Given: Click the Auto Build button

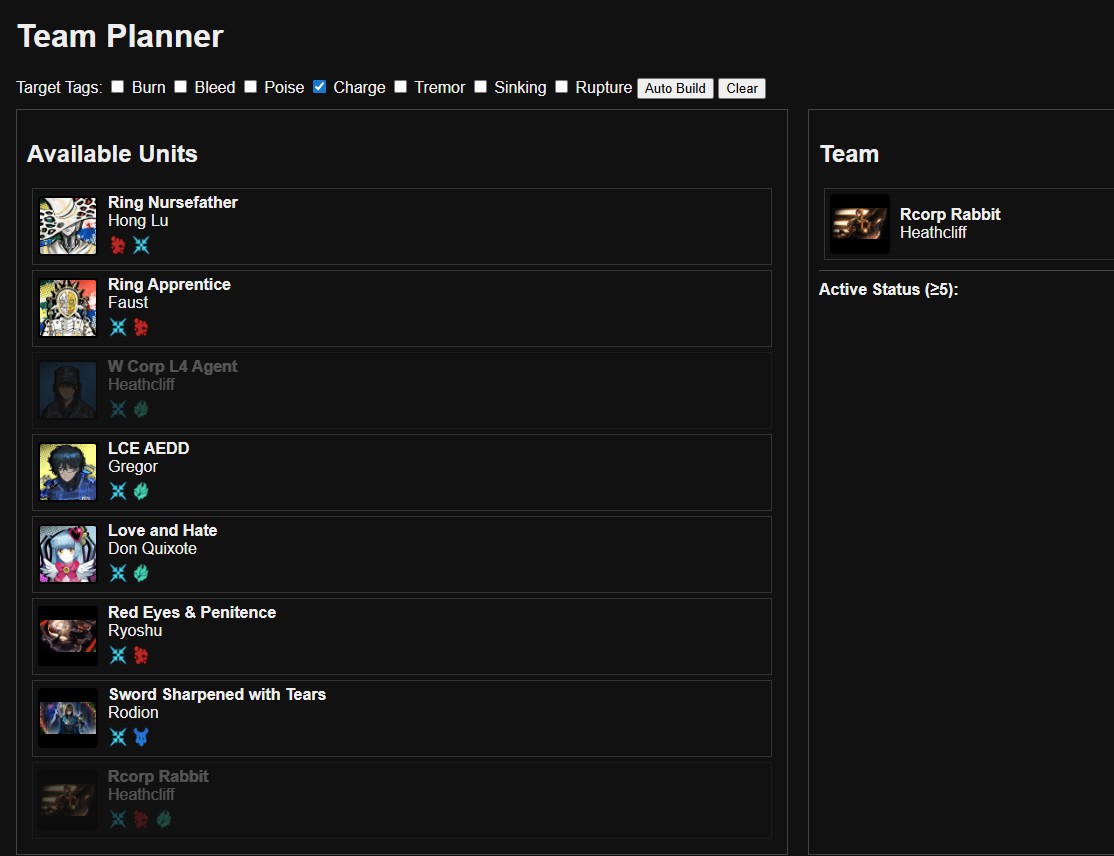Looking at the screenshot, I should [675, 88].
